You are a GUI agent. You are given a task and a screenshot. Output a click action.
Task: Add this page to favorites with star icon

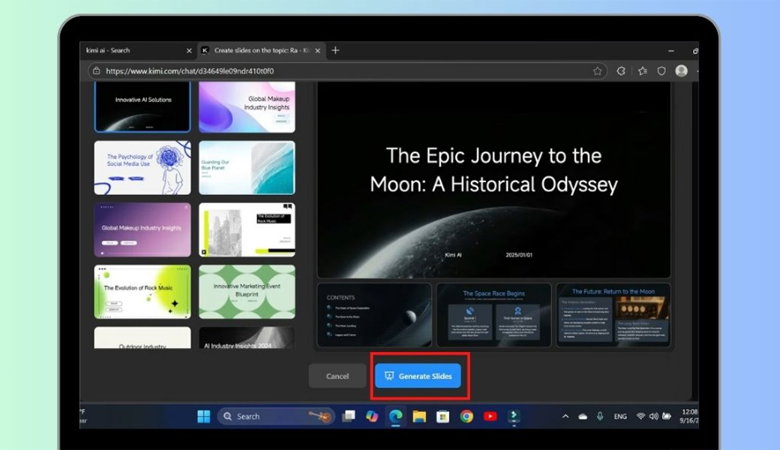pos(597,71)
